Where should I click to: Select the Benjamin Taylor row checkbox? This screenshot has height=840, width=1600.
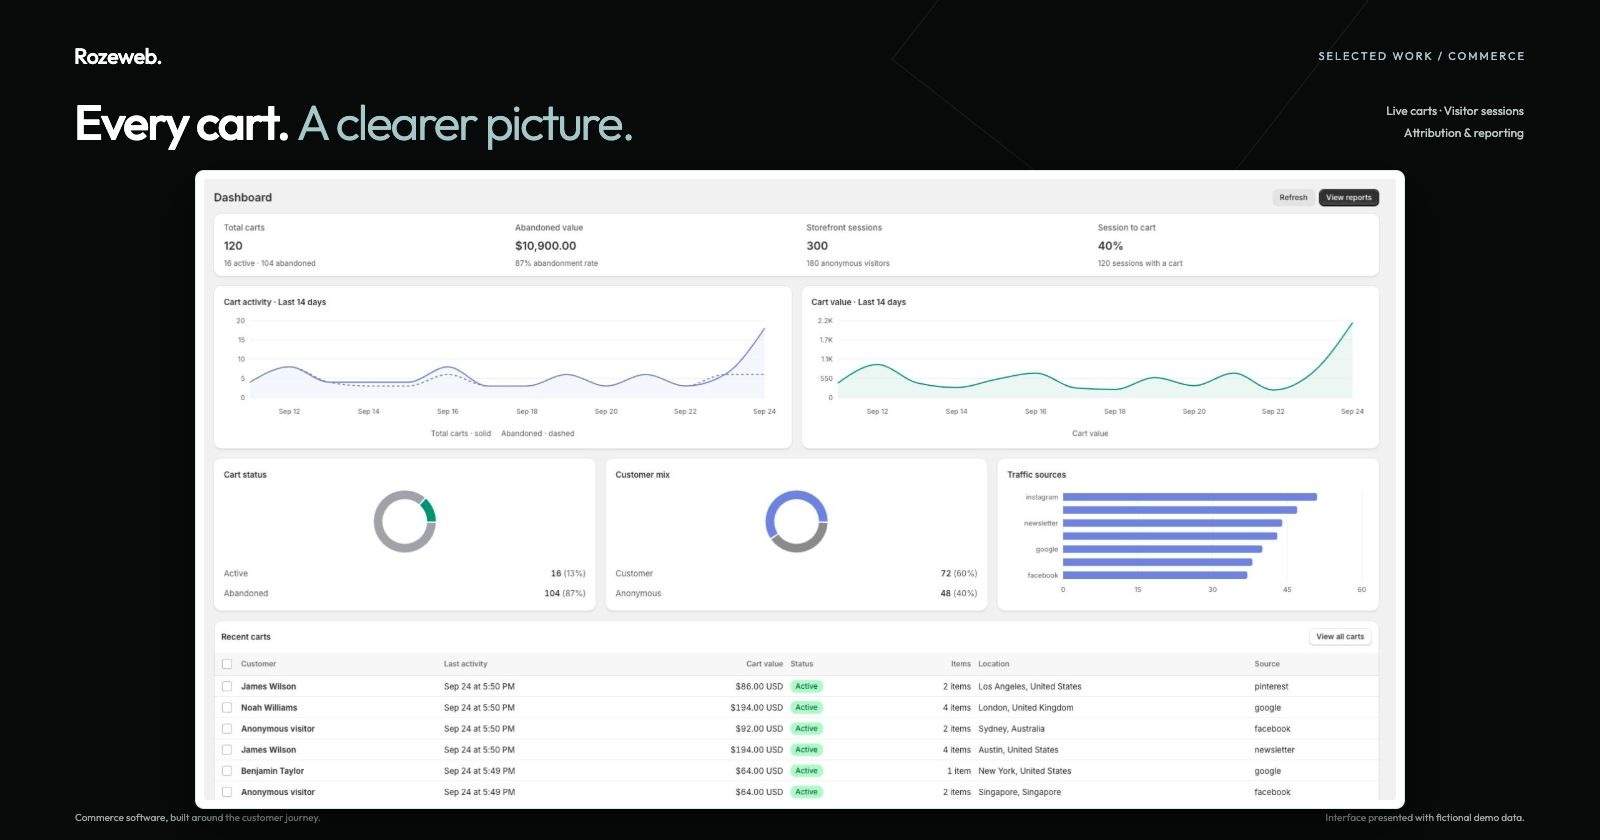click(x=227, y=771)
